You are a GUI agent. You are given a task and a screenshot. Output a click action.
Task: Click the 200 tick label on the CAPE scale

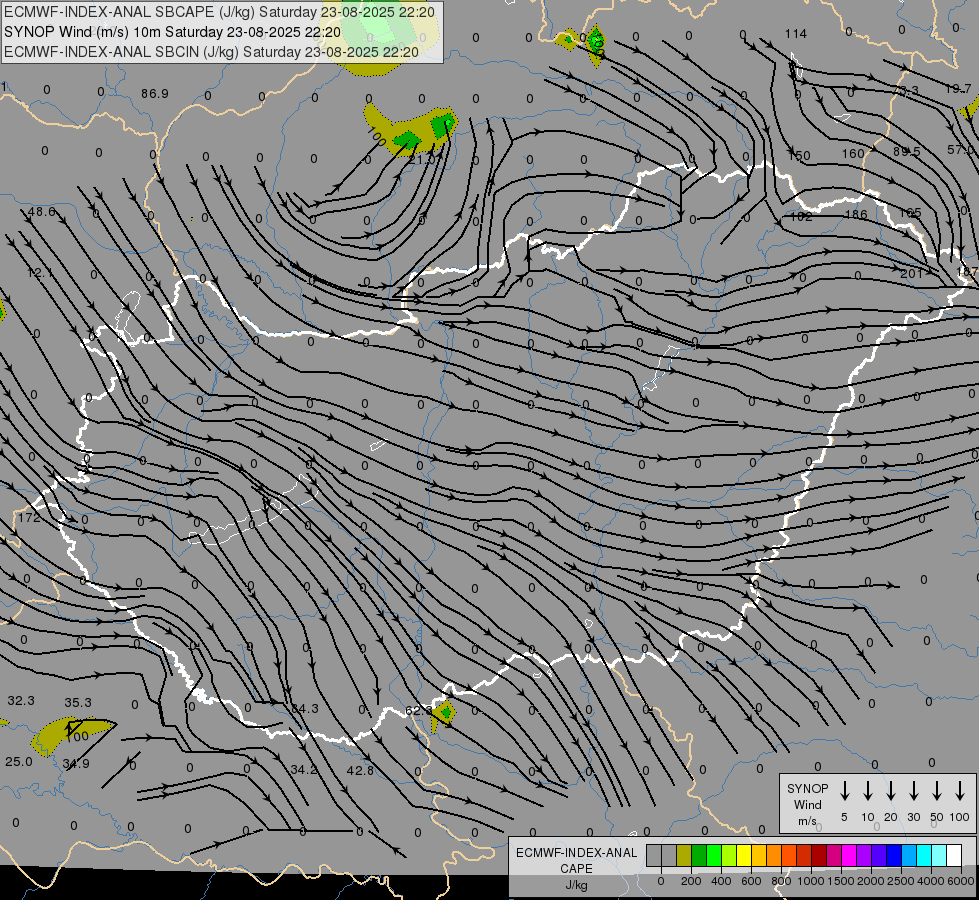(x=691, y=881)
